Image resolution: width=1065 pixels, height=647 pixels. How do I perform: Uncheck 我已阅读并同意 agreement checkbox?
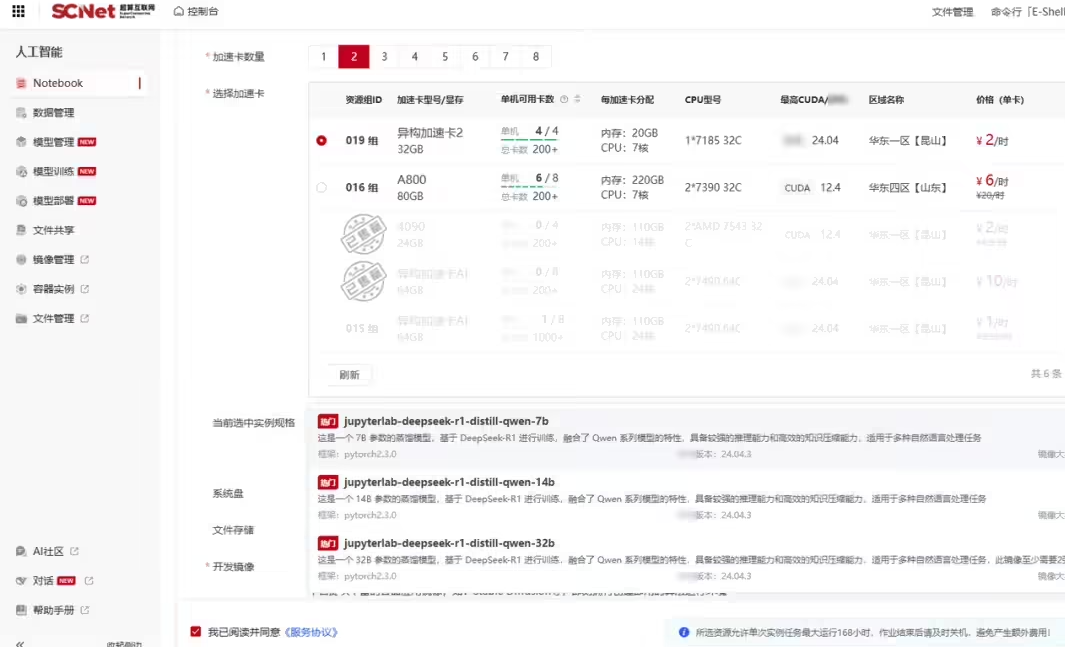pyautogui.click(x=196, y=631)
